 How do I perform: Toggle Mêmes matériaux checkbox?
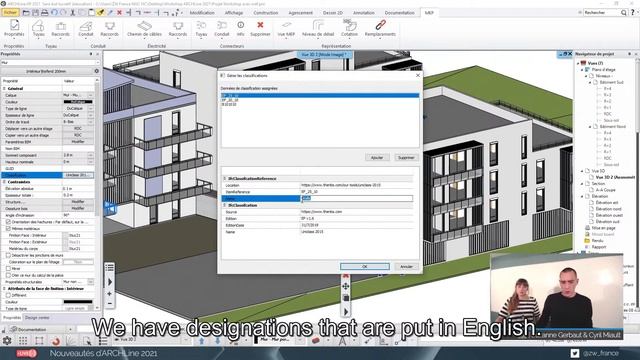tap(8, 229)
